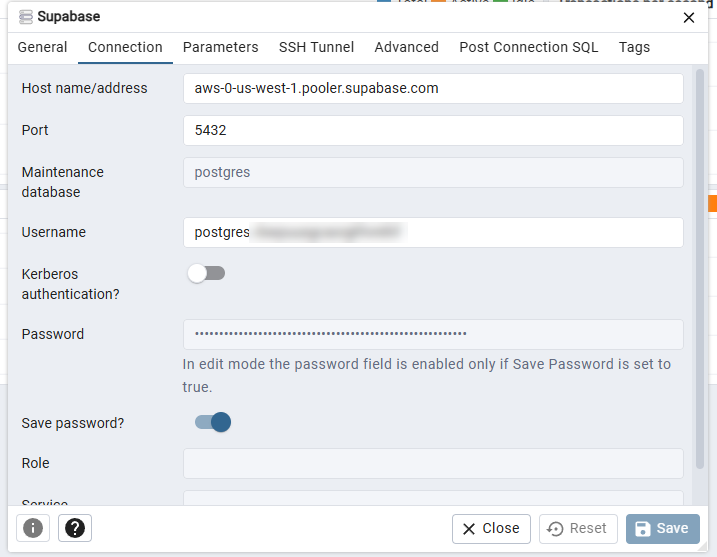
Task: Click the Supabase server icon in title
Action: click(26, 17)
